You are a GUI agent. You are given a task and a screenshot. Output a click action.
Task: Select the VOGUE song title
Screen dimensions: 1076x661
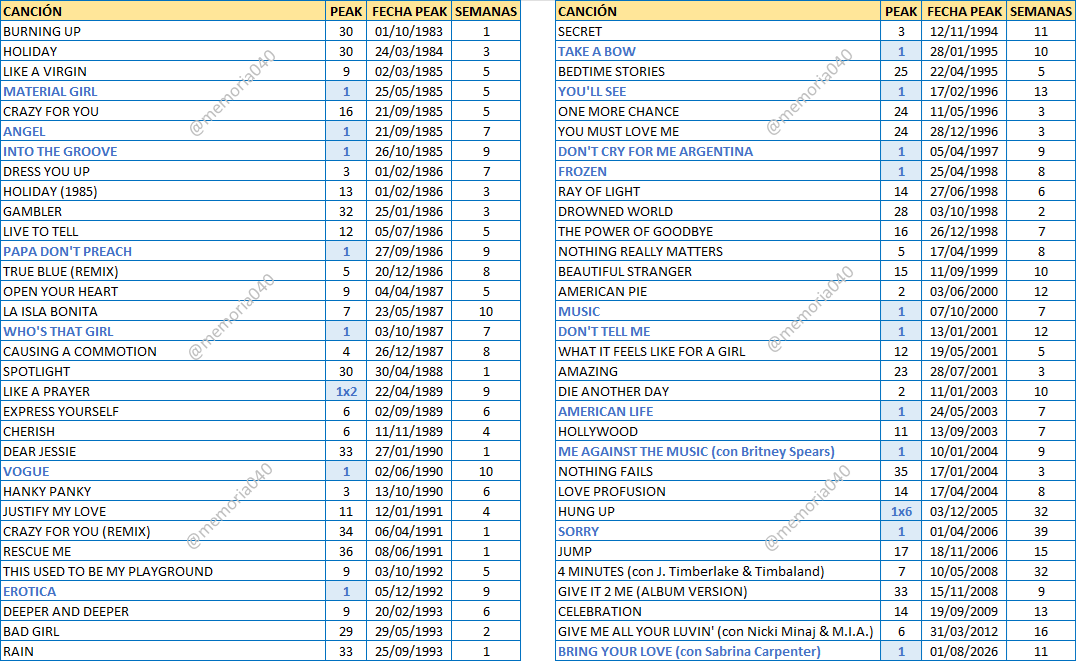pyautogui.click(x=26, y=472)
